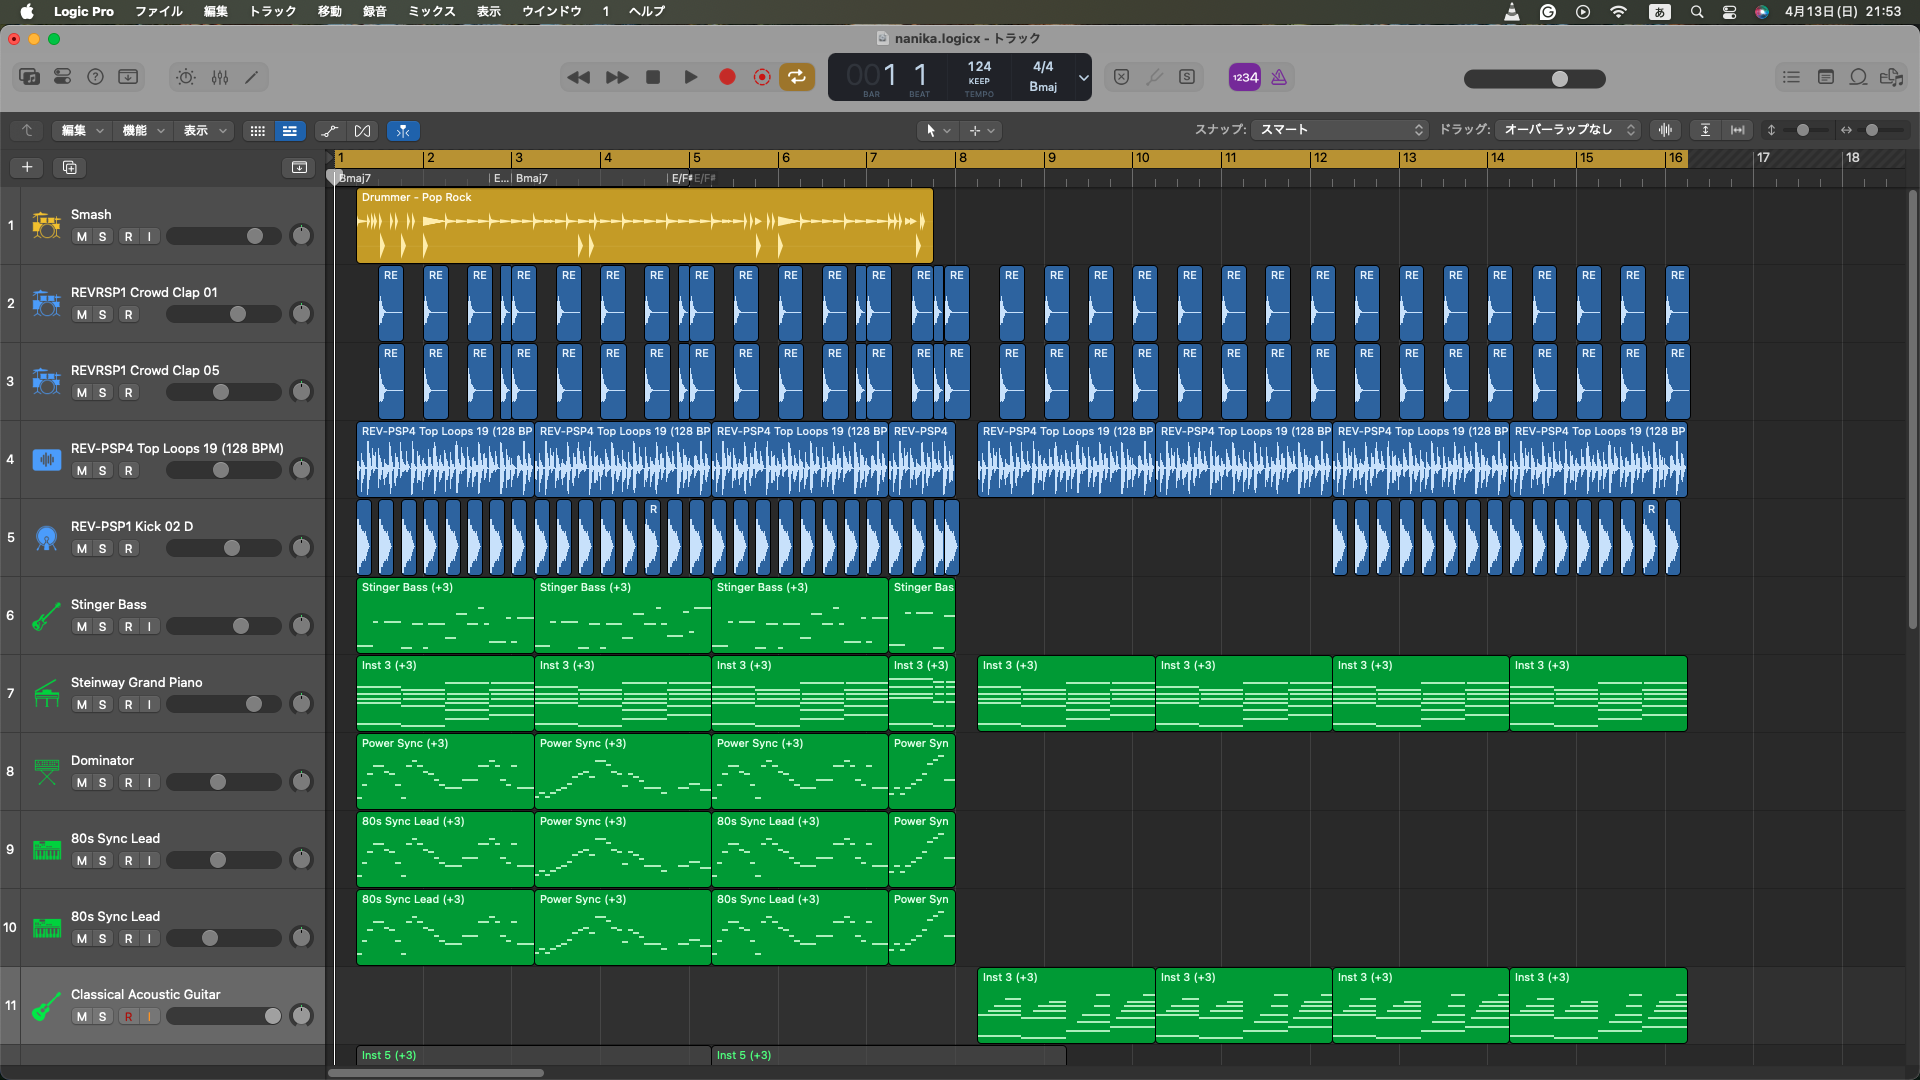1920x1080 pixels.
Task: Open the 機能 dropdown in tracks area
Action: (x=143, y=131)
